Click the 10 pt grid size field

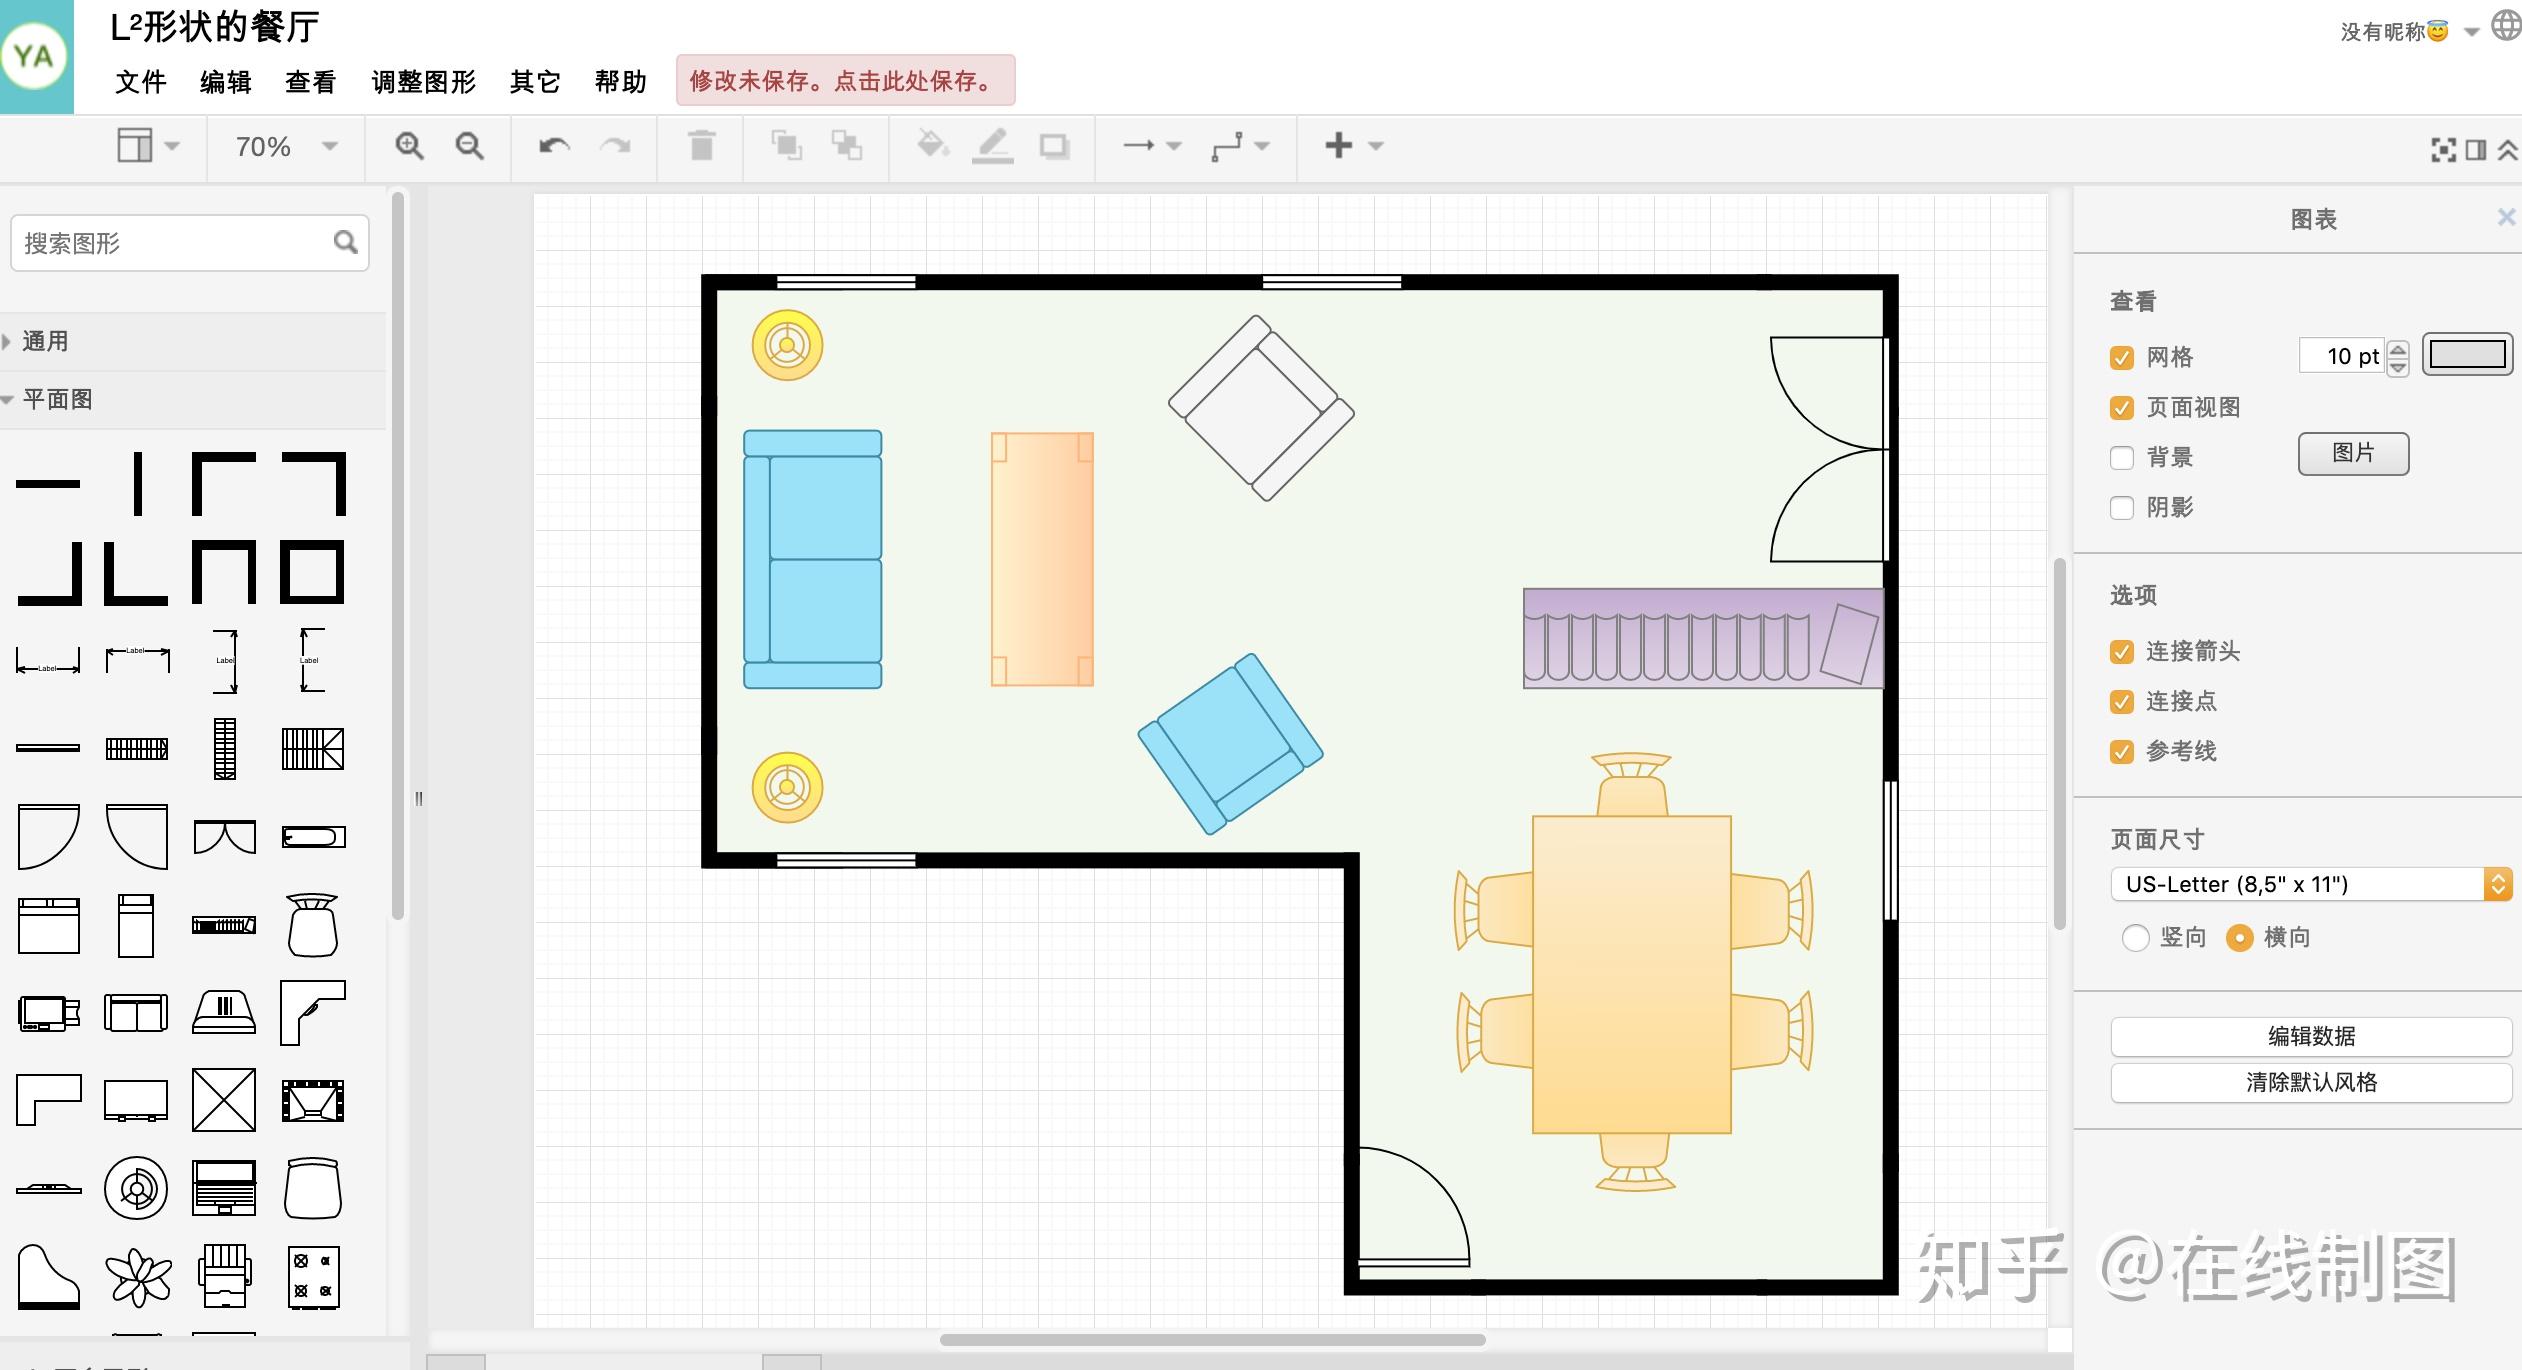2342,356
